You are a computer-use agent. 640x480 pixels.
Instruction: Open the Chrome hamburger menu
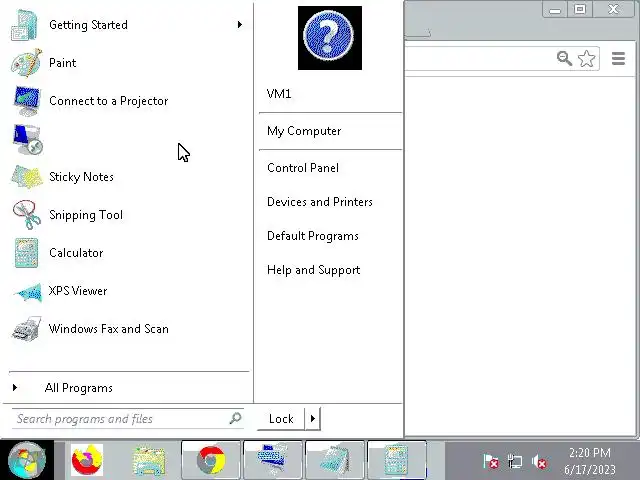click(x=618, y=58)
